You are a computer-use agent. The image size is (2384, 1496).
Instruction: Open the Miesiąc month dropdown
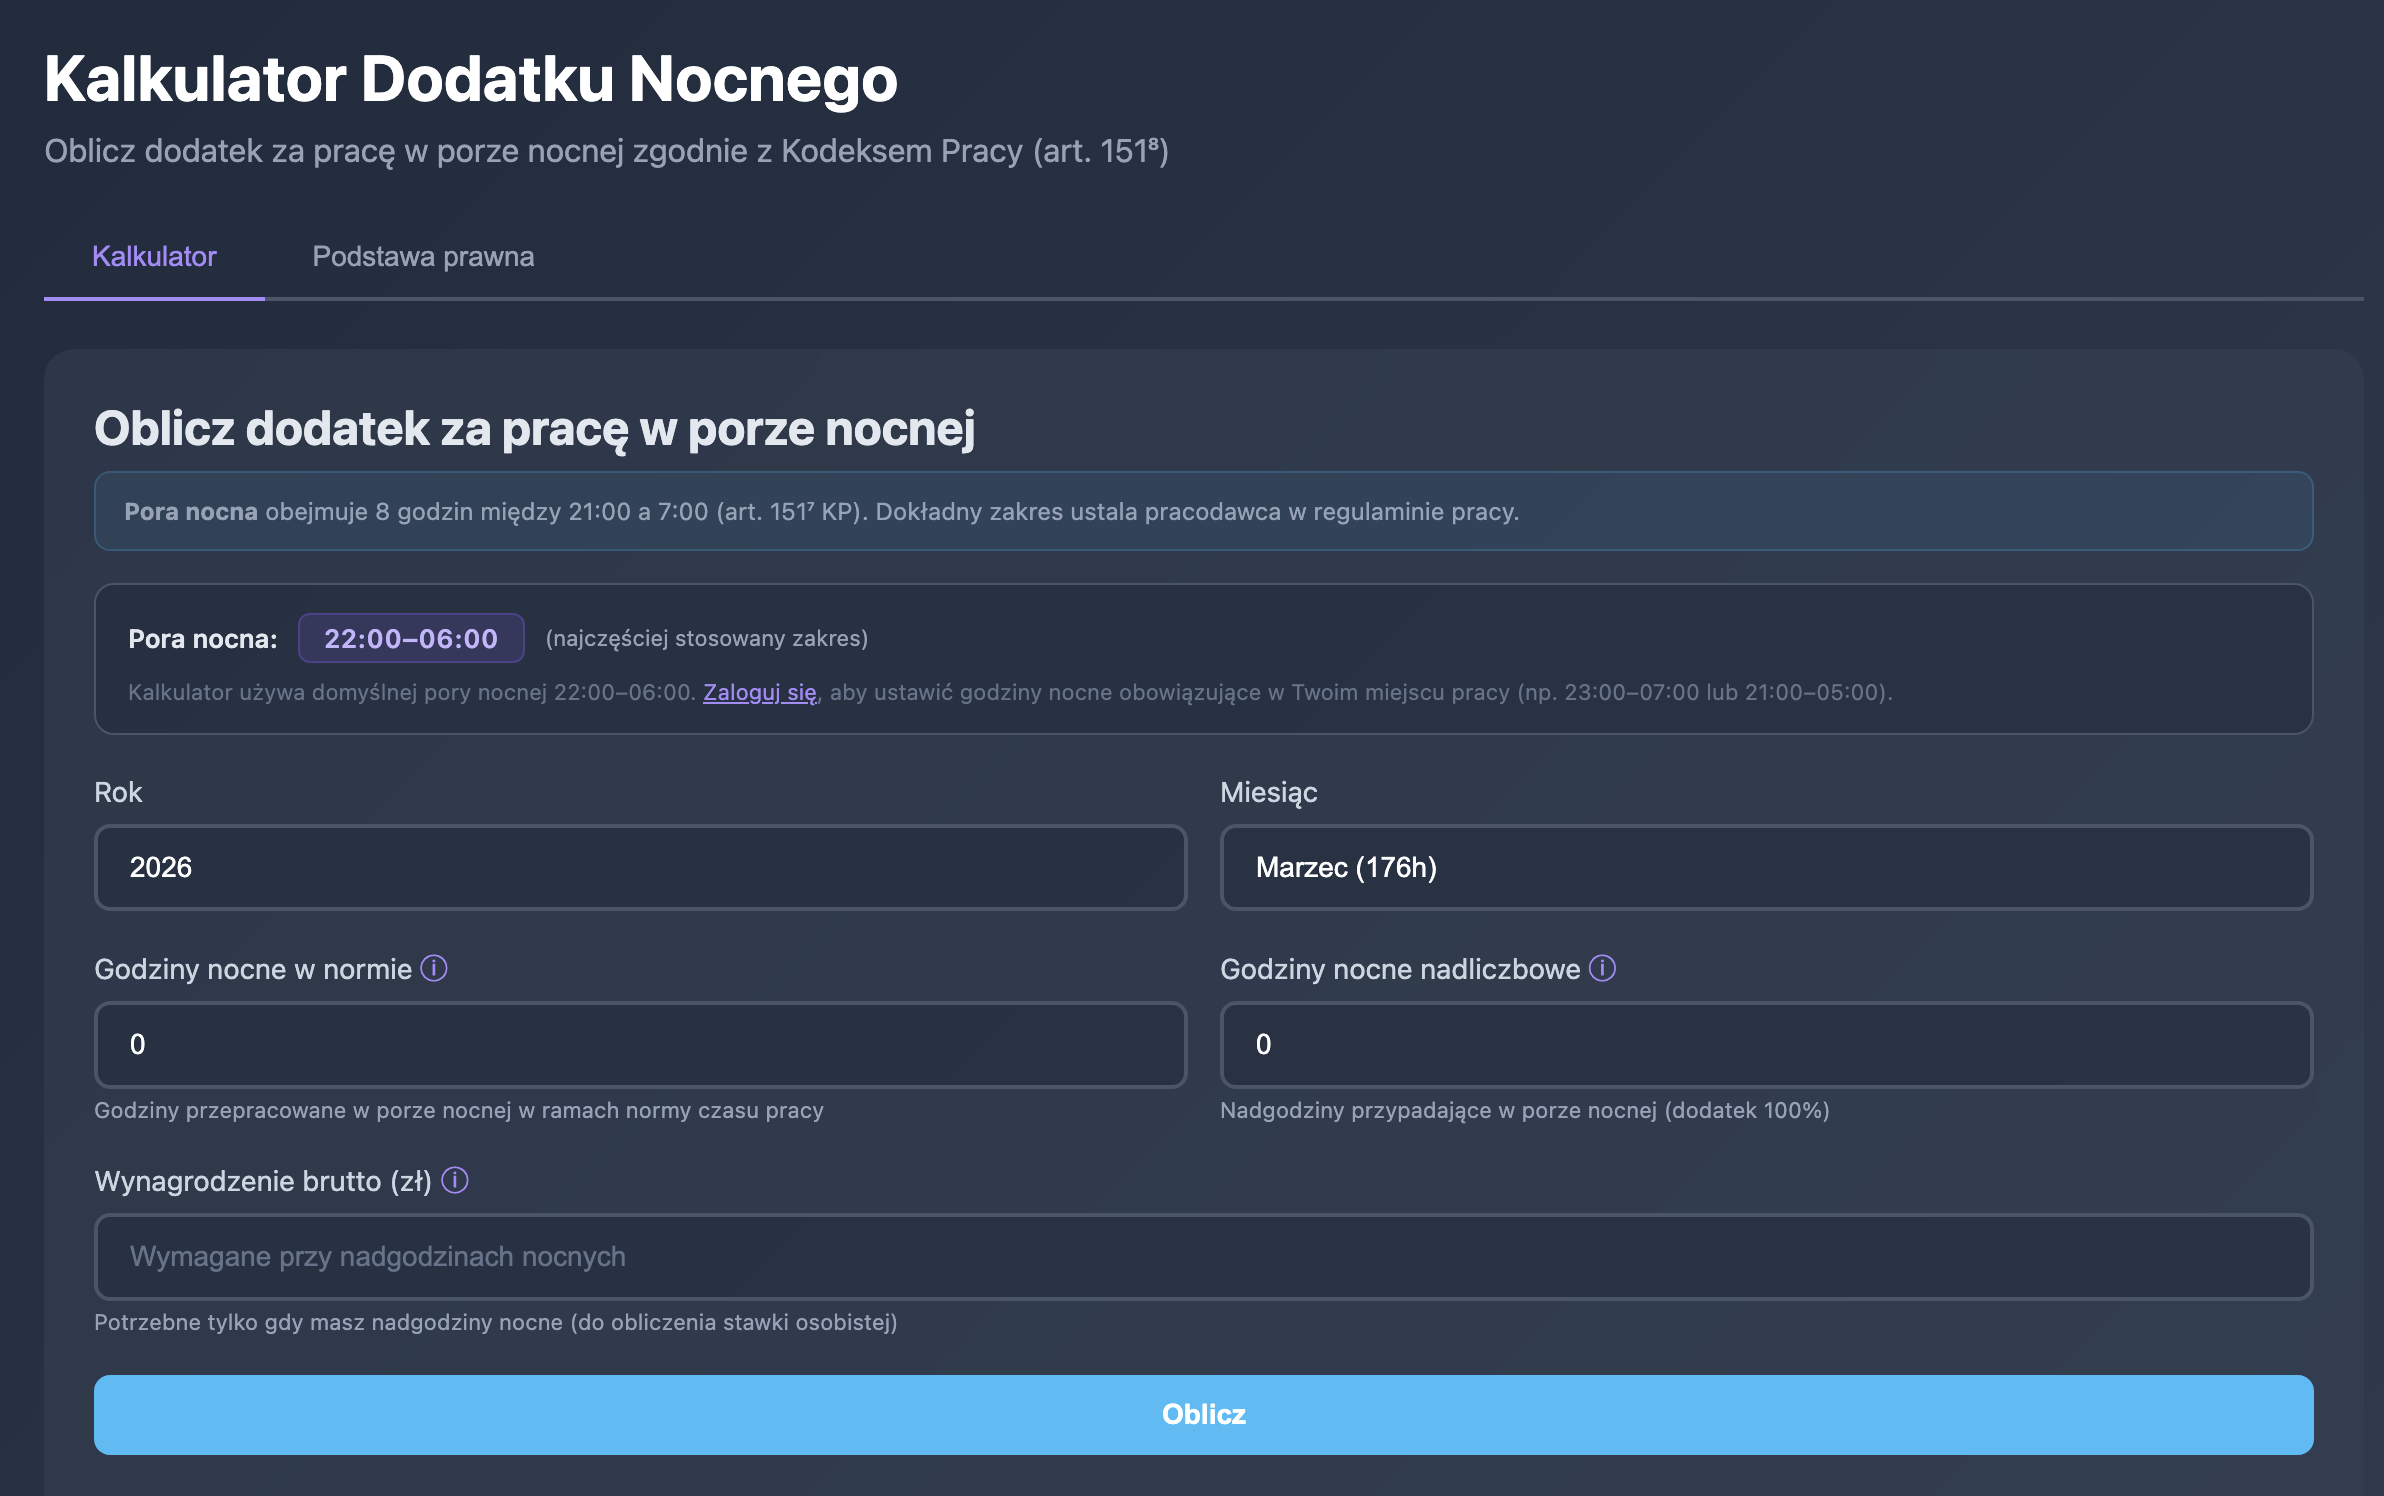(1765, 867)
